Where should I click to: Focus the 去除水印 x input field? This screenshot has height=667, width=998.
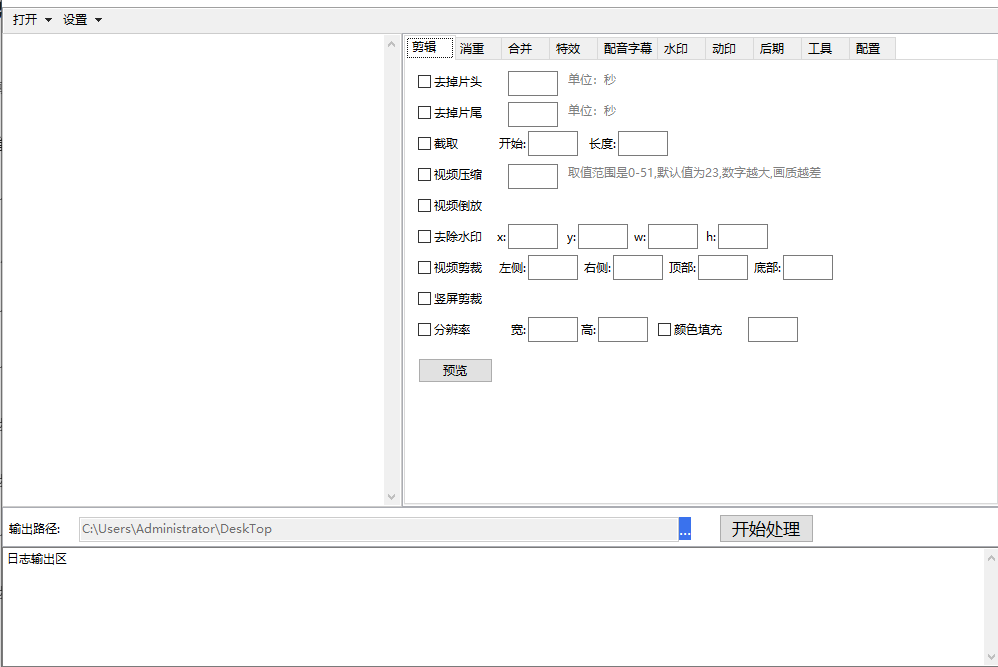[533, 237]
